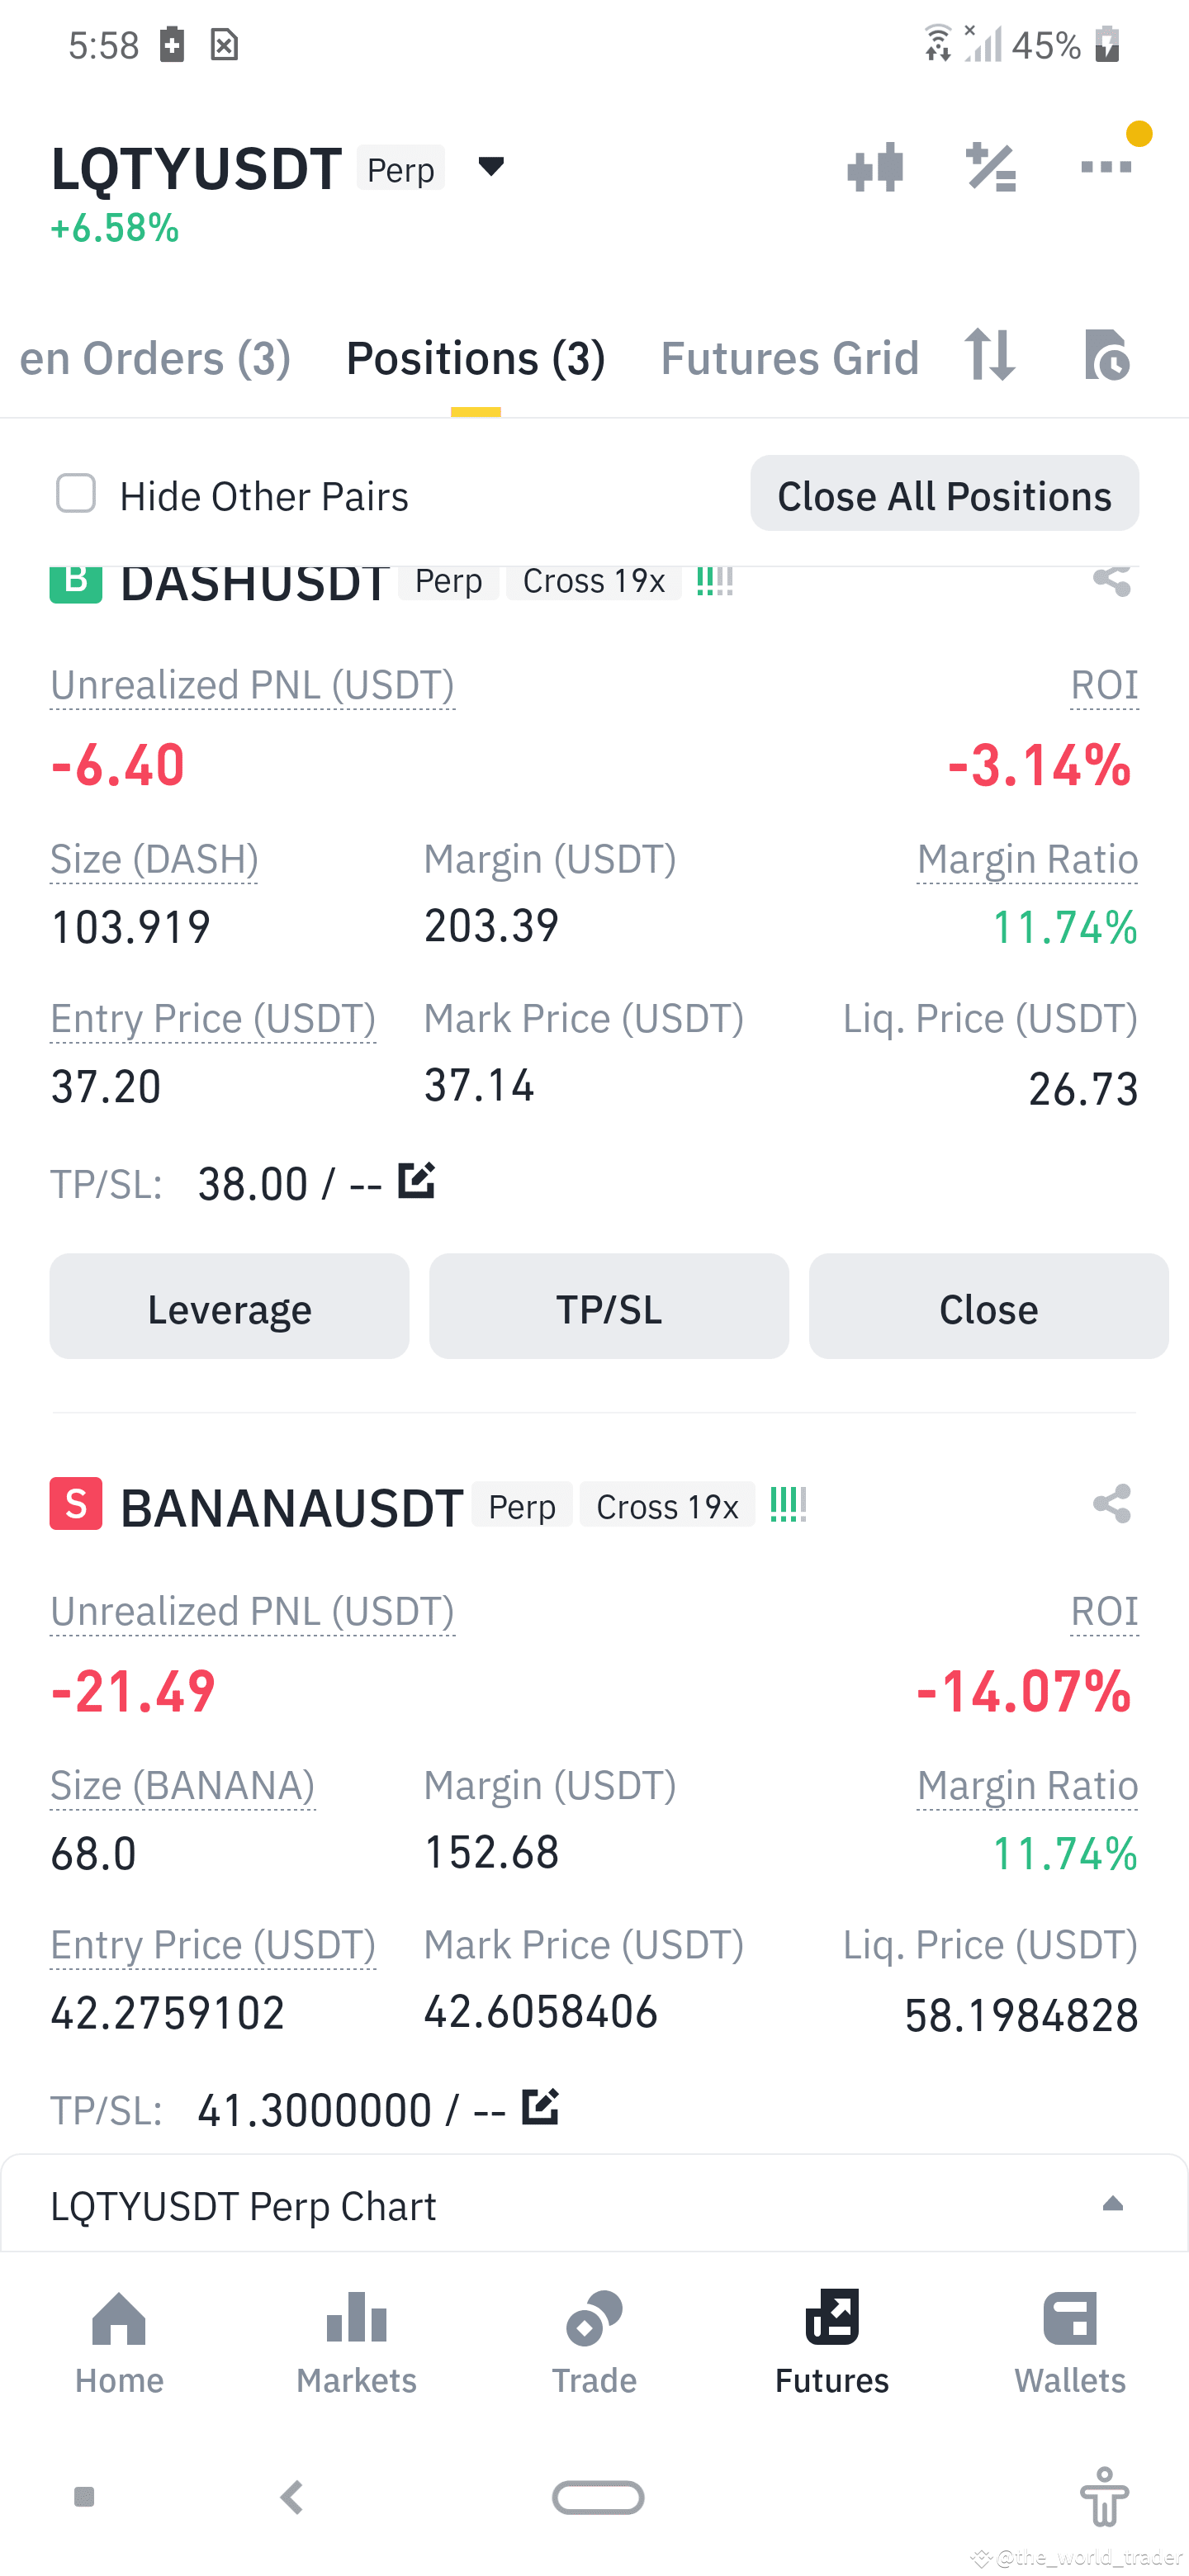Tap the Close button for DASHUSDT position
The width and height of the screenshot is (1189, 2576).
pyautogui.click(x=988, y=1307)
